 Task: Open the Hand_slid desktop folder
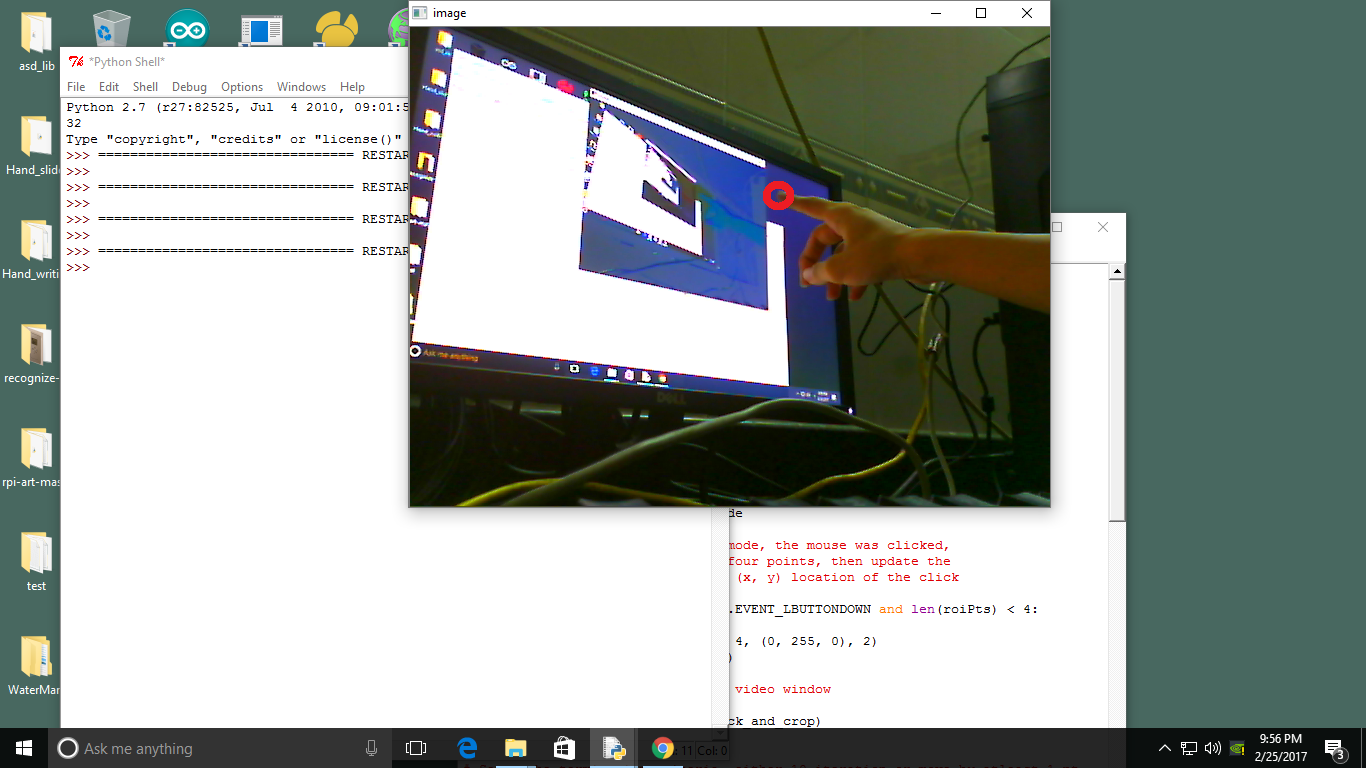[36, 145]
